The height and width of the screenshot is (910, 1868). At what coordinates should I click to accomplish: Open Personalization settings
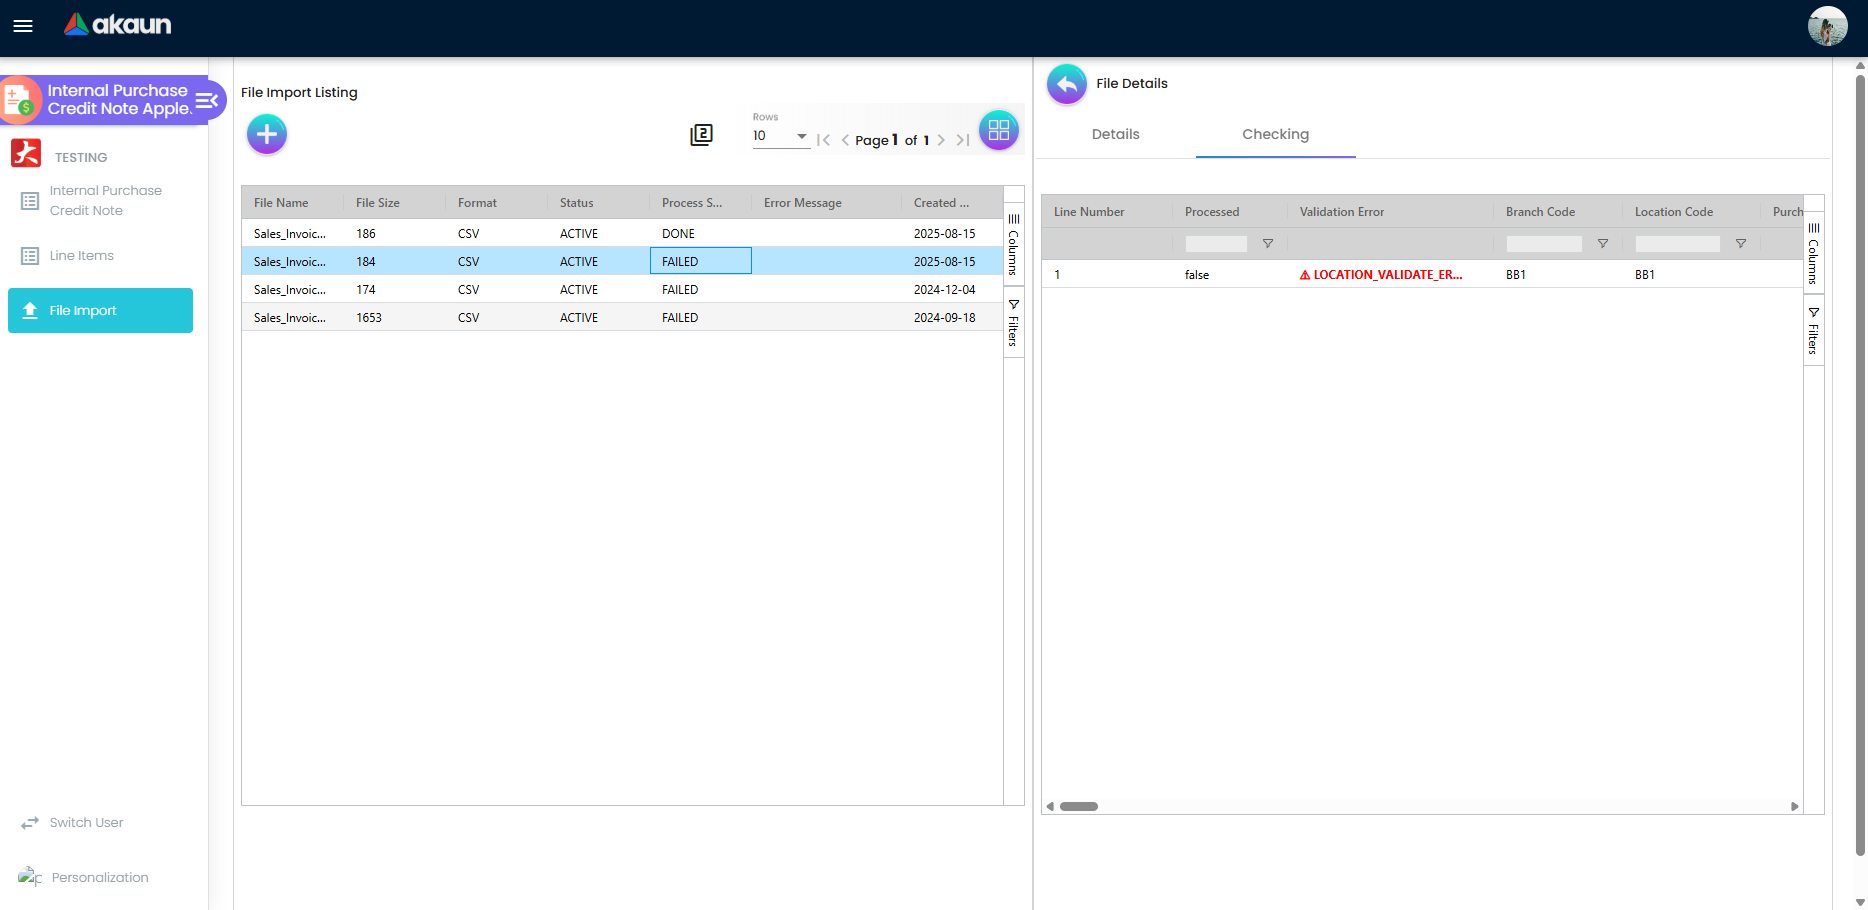[85, 877]
